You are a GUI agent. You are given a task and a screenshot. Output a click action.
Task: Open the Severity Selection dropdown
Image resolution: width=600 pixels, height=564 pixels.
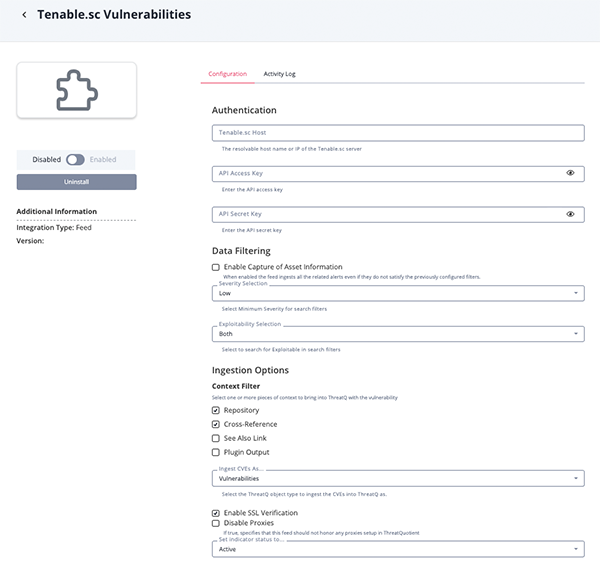pos(397,294)
